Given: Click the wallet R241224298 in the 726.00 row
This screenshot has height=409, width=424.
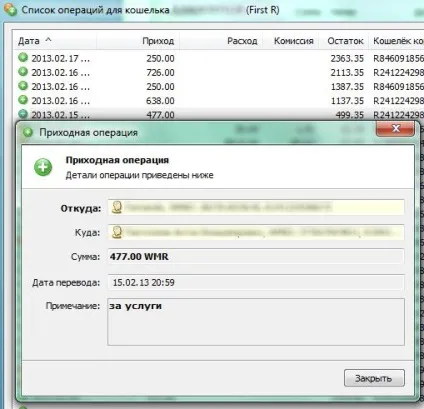Looking at the screenshot, I should [398, 72].
